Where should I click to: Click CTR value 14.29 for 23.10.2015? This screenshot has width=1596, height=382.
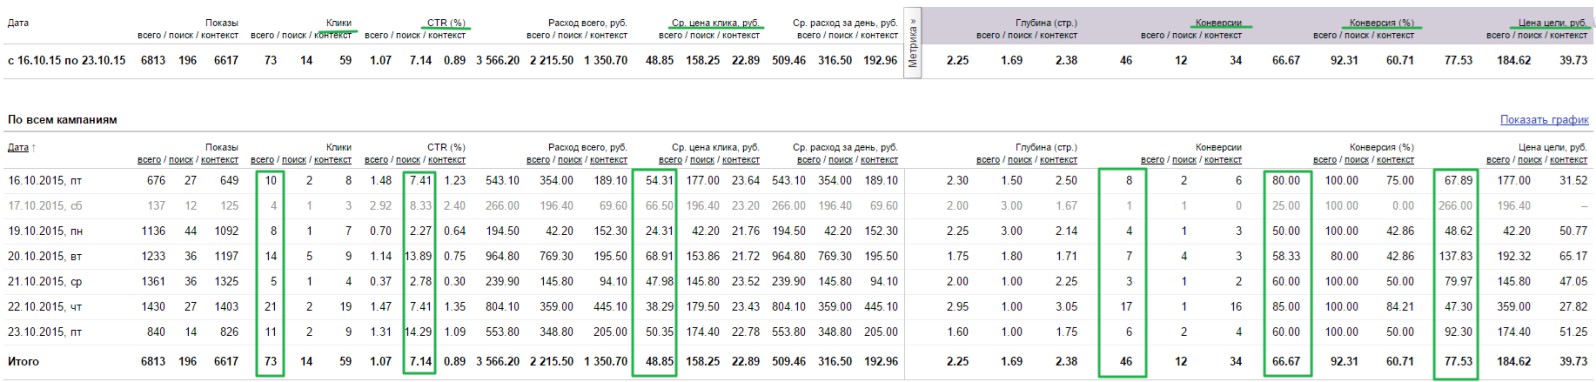pos(419,332)
